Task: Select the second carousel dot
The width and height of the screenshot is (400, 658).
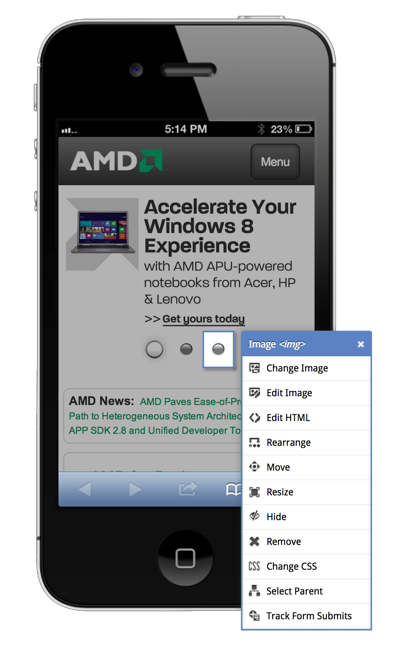Action: (186, 349)
